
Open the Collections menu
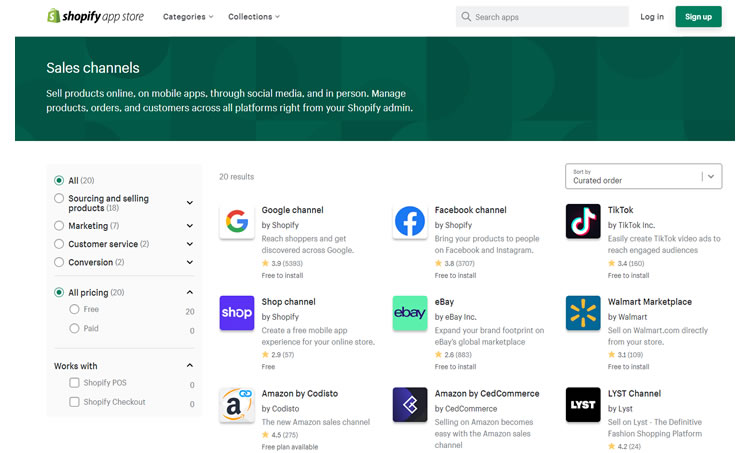pos(254,17)
